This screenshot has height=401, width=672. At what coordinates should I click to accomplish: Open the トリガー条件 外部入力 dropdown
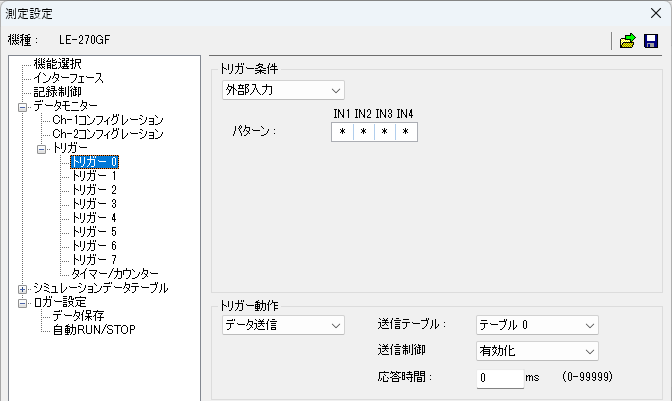click(283, 91)
